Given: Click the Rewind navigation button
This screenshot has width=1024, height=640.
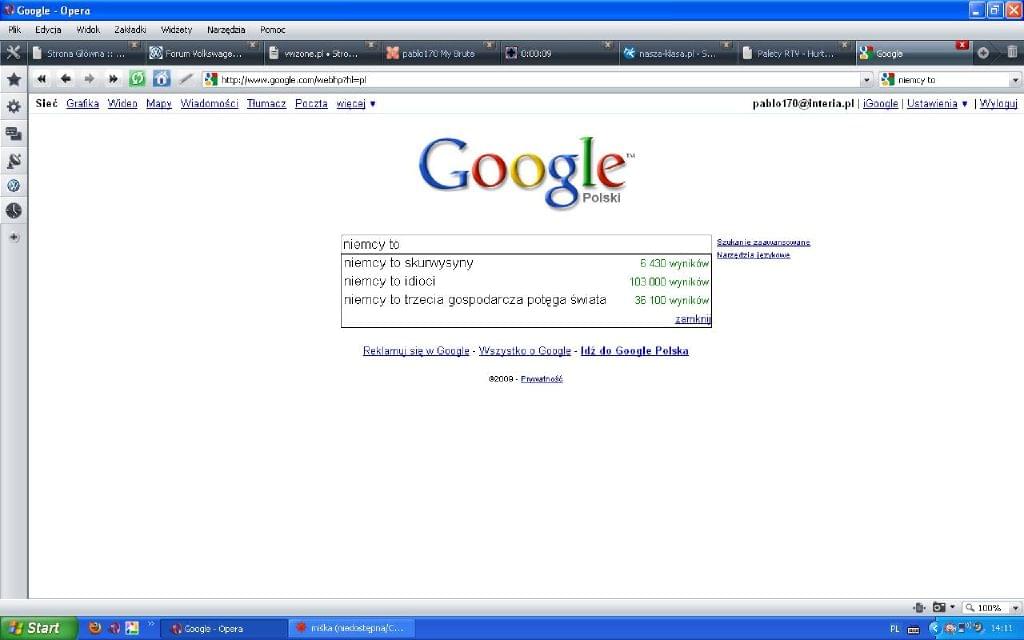Looking at the screenshot, I should (x=41, y=79).
